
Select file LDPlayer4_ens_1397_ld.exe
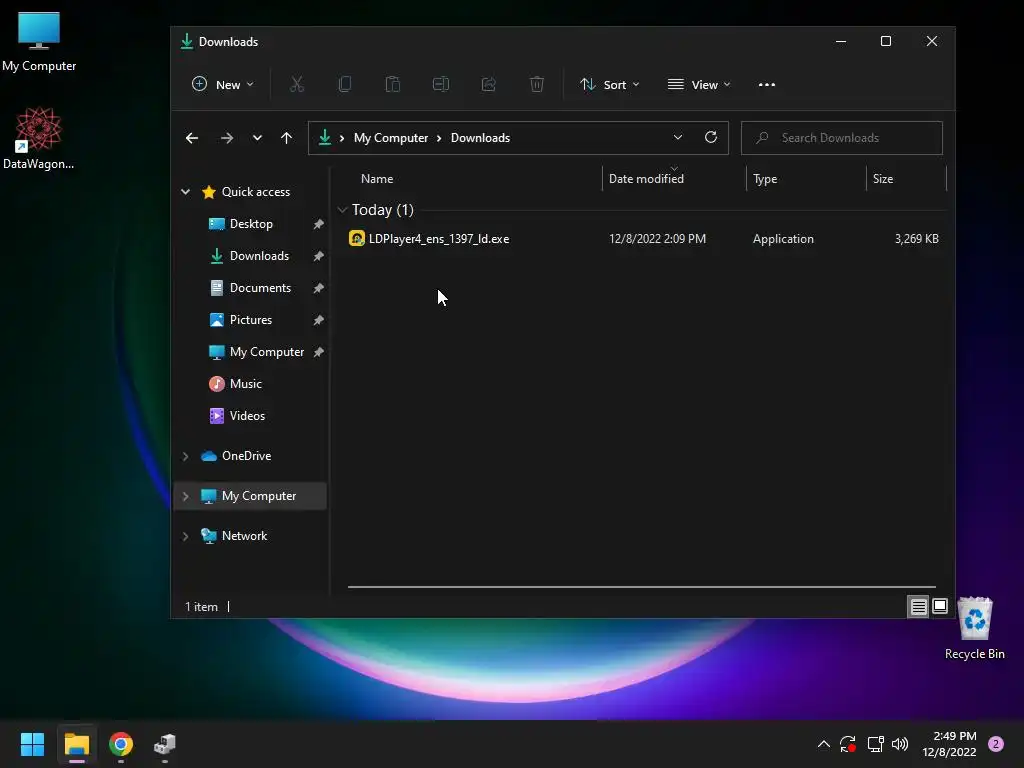(439, 239)
